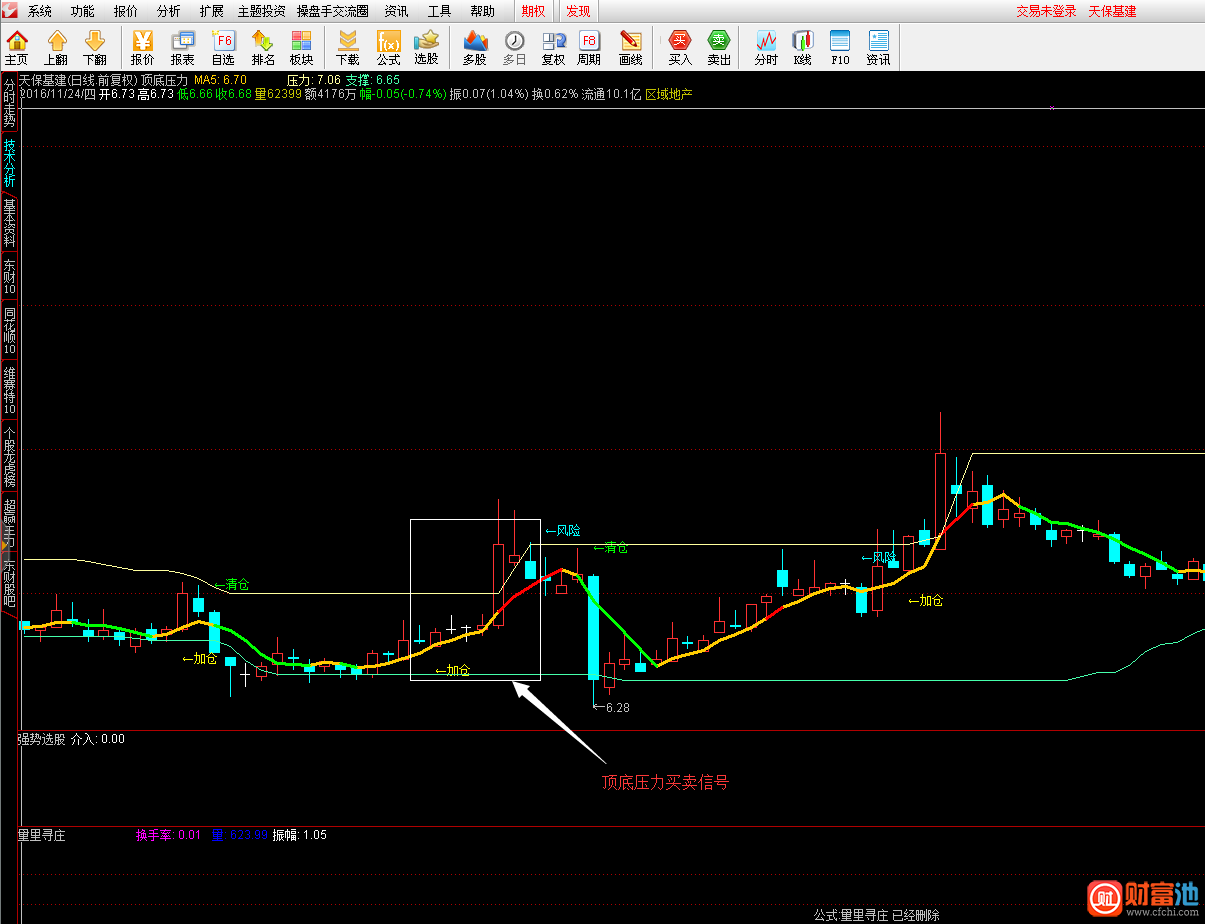1205x924 pixels.
Task: Open the 公式 formula manager icon
Action: (388, 47)
